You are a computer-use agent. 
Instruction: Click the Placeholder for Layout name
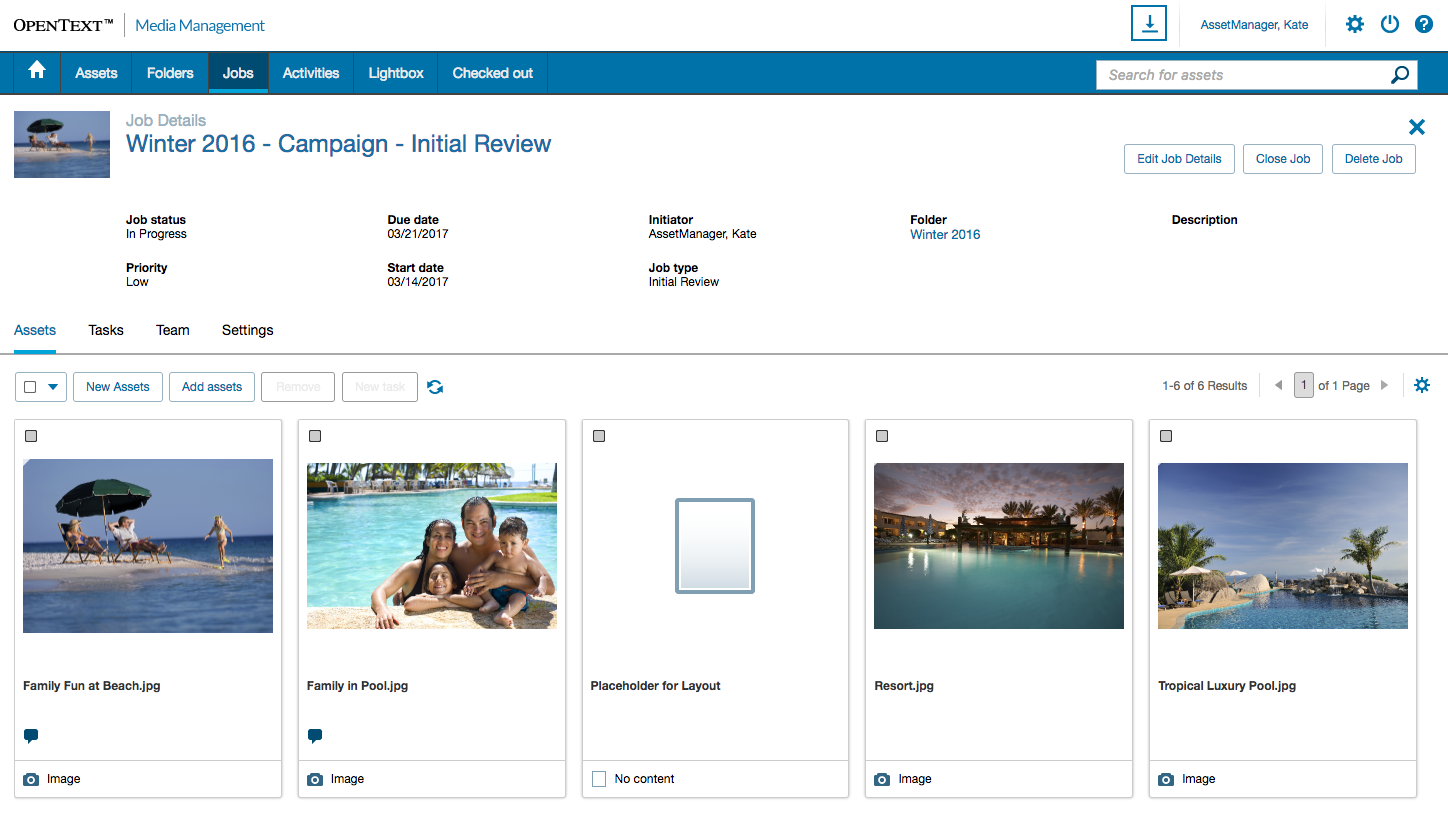pos(656,686)
